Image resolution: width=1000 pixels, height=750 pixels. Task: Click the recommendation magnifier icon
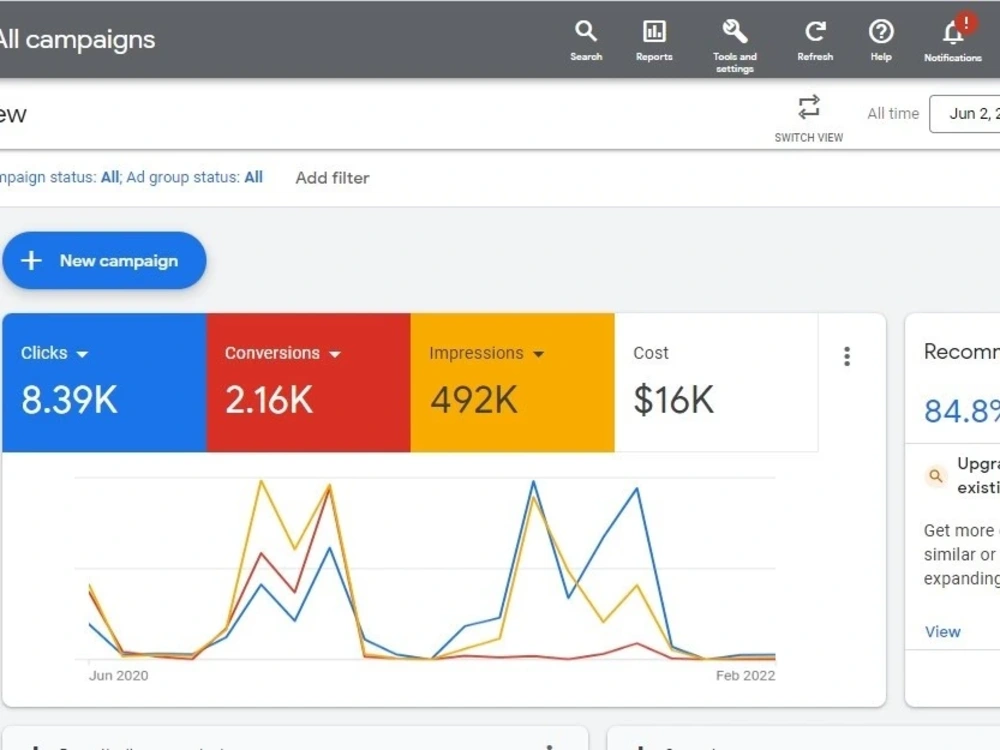pos(936,476)
